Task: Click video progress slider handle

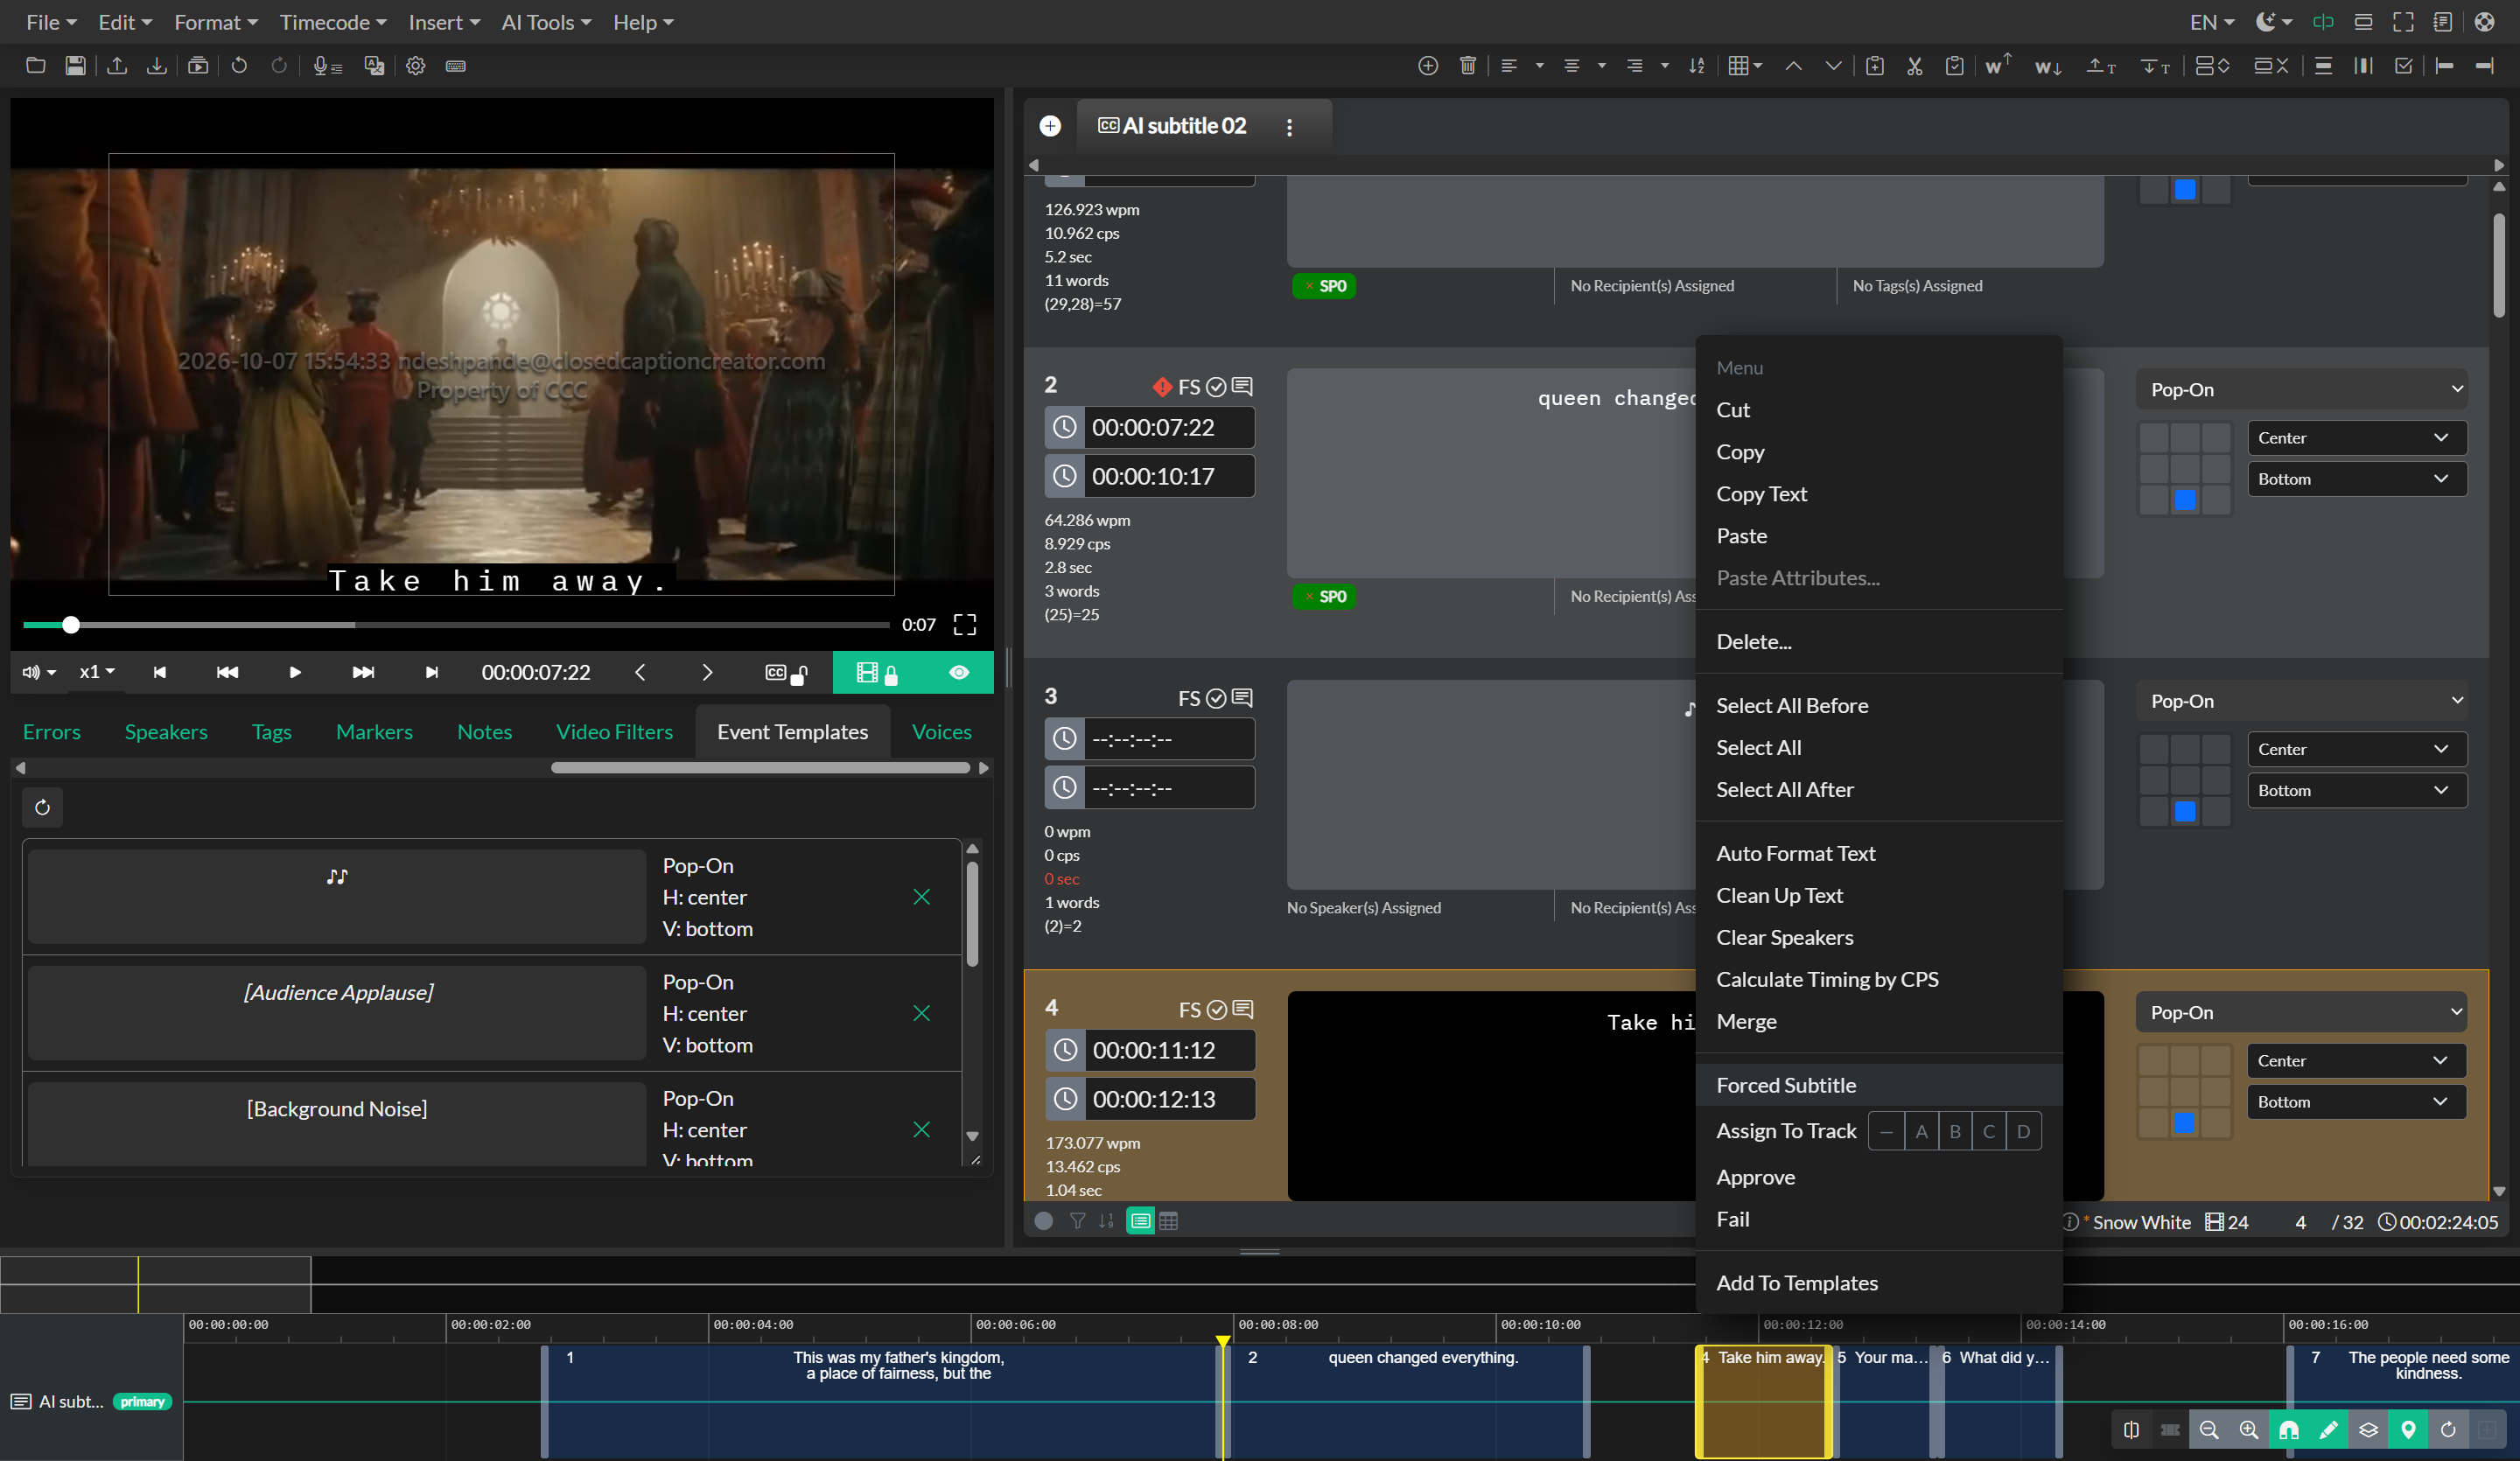Action: [71, 625]
